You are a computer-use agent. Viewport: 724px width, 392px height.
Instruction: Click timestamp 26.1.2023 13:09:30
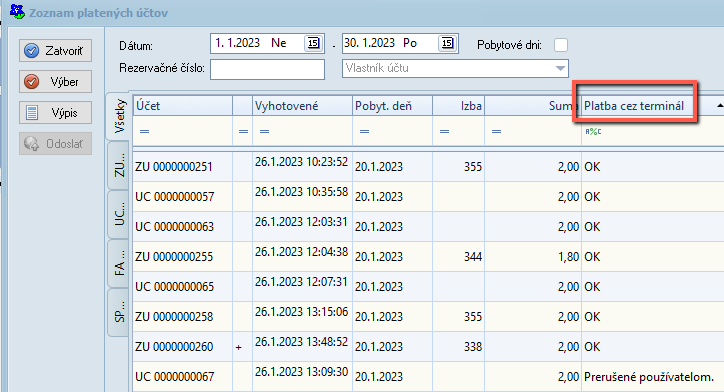[x=301, y=372]
